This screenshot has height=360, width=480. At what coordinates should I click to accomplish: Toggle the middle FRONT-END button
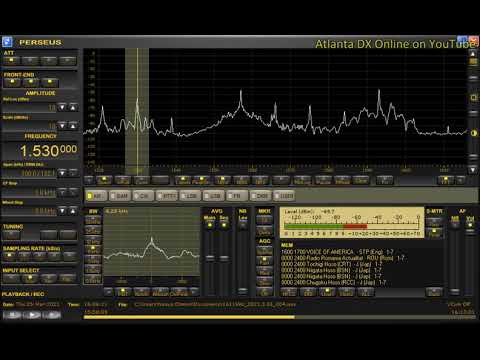coord(31,82)
